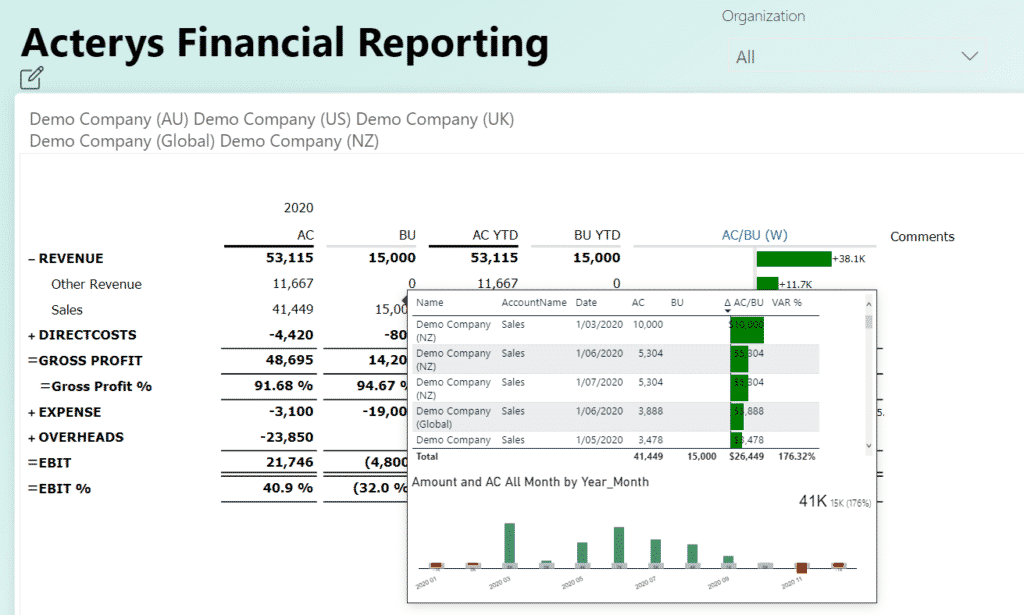Click the 176.32% total variance value

point(796,456)
